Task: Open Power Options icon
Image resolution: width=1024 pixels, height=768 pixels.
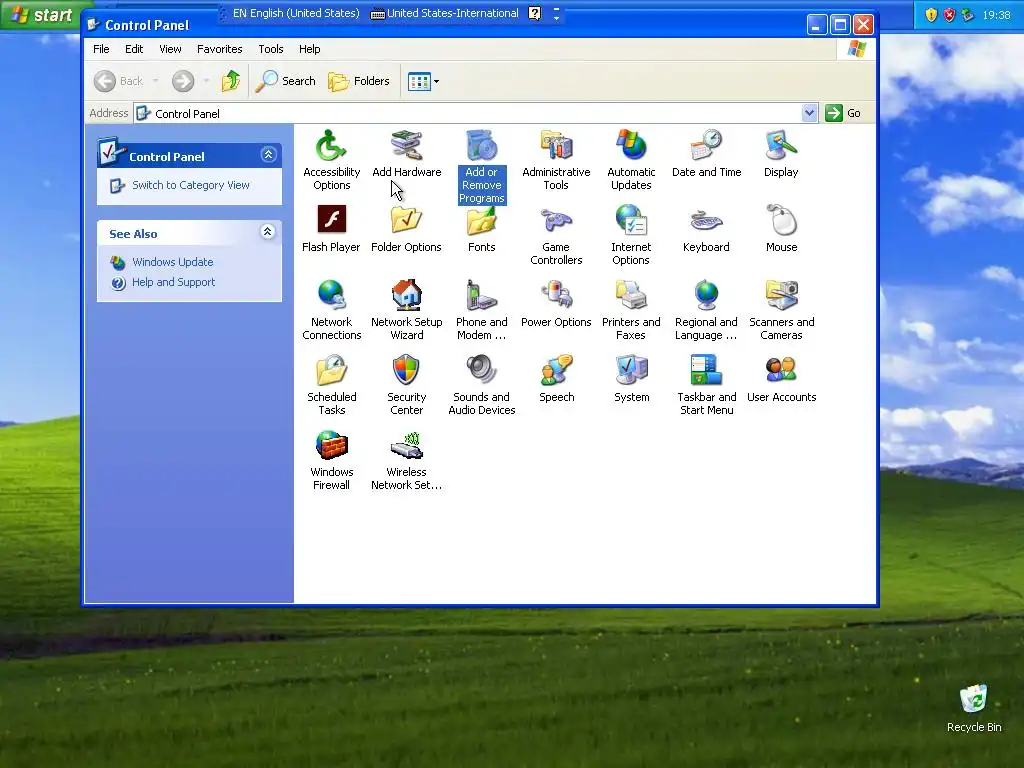Action: tap(556, 304)
